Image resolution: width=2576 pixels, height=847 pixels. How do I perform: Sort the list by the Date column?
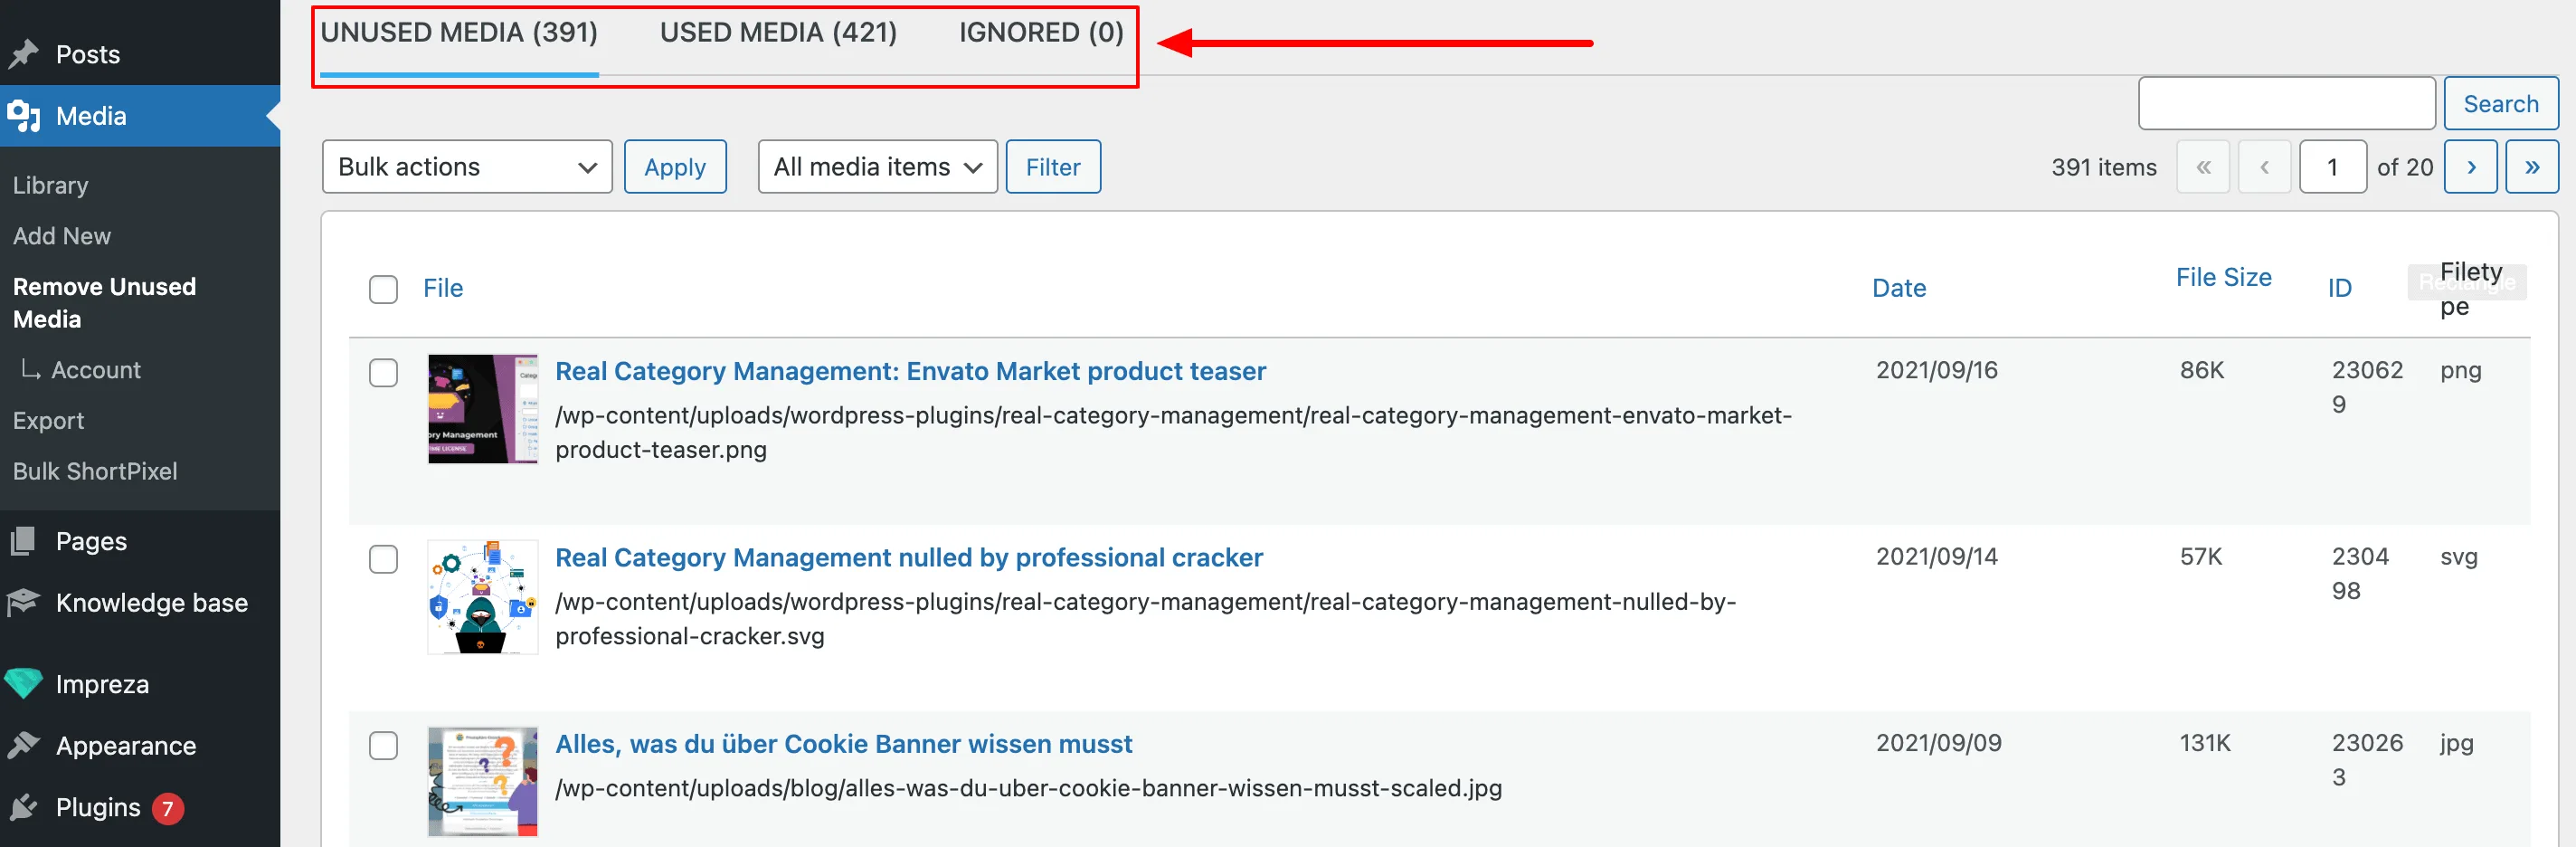[x=1898, y=288]
